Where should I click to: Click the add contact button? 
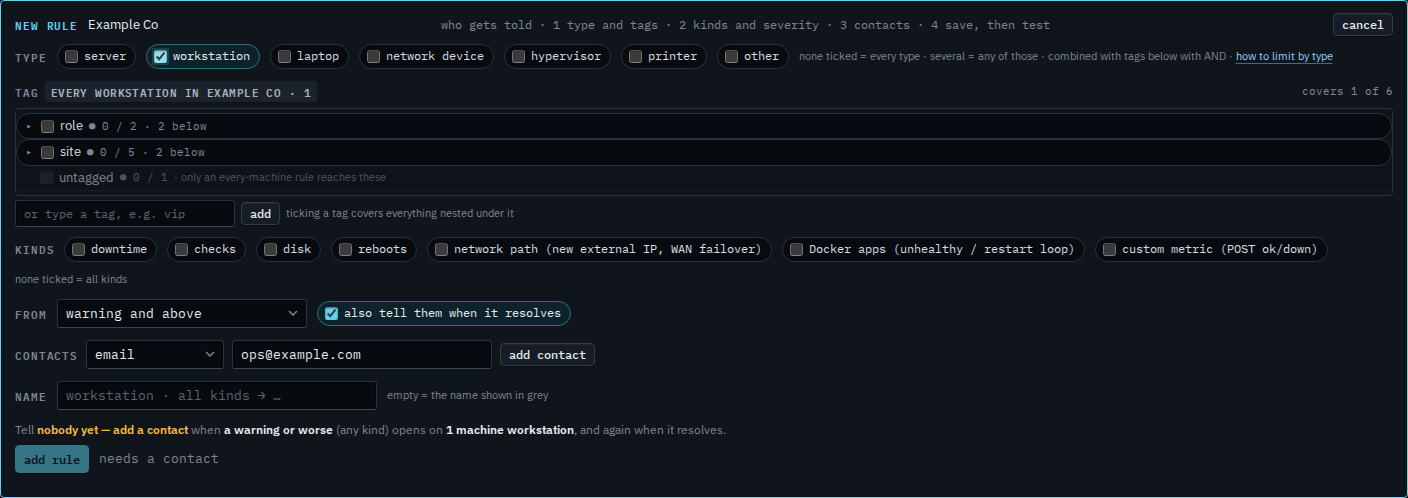click(x=547, y=355)
